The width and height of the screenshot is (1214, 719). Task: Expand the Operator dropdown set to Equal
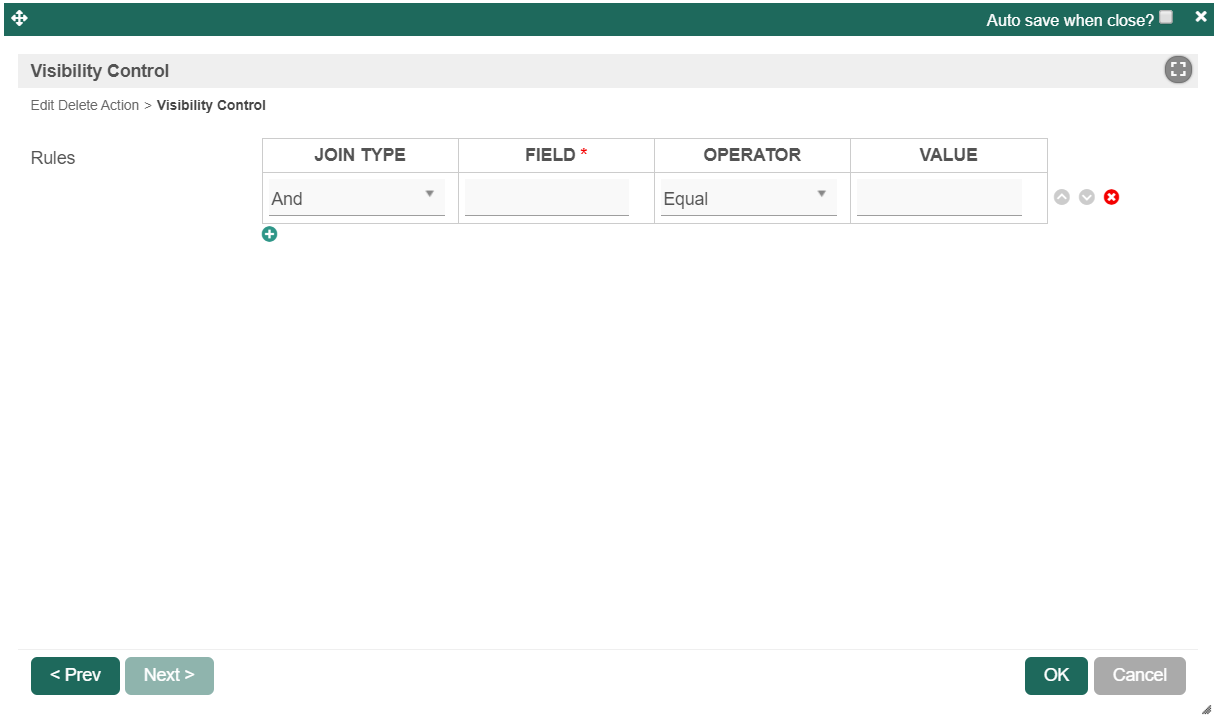click(748, 198)
